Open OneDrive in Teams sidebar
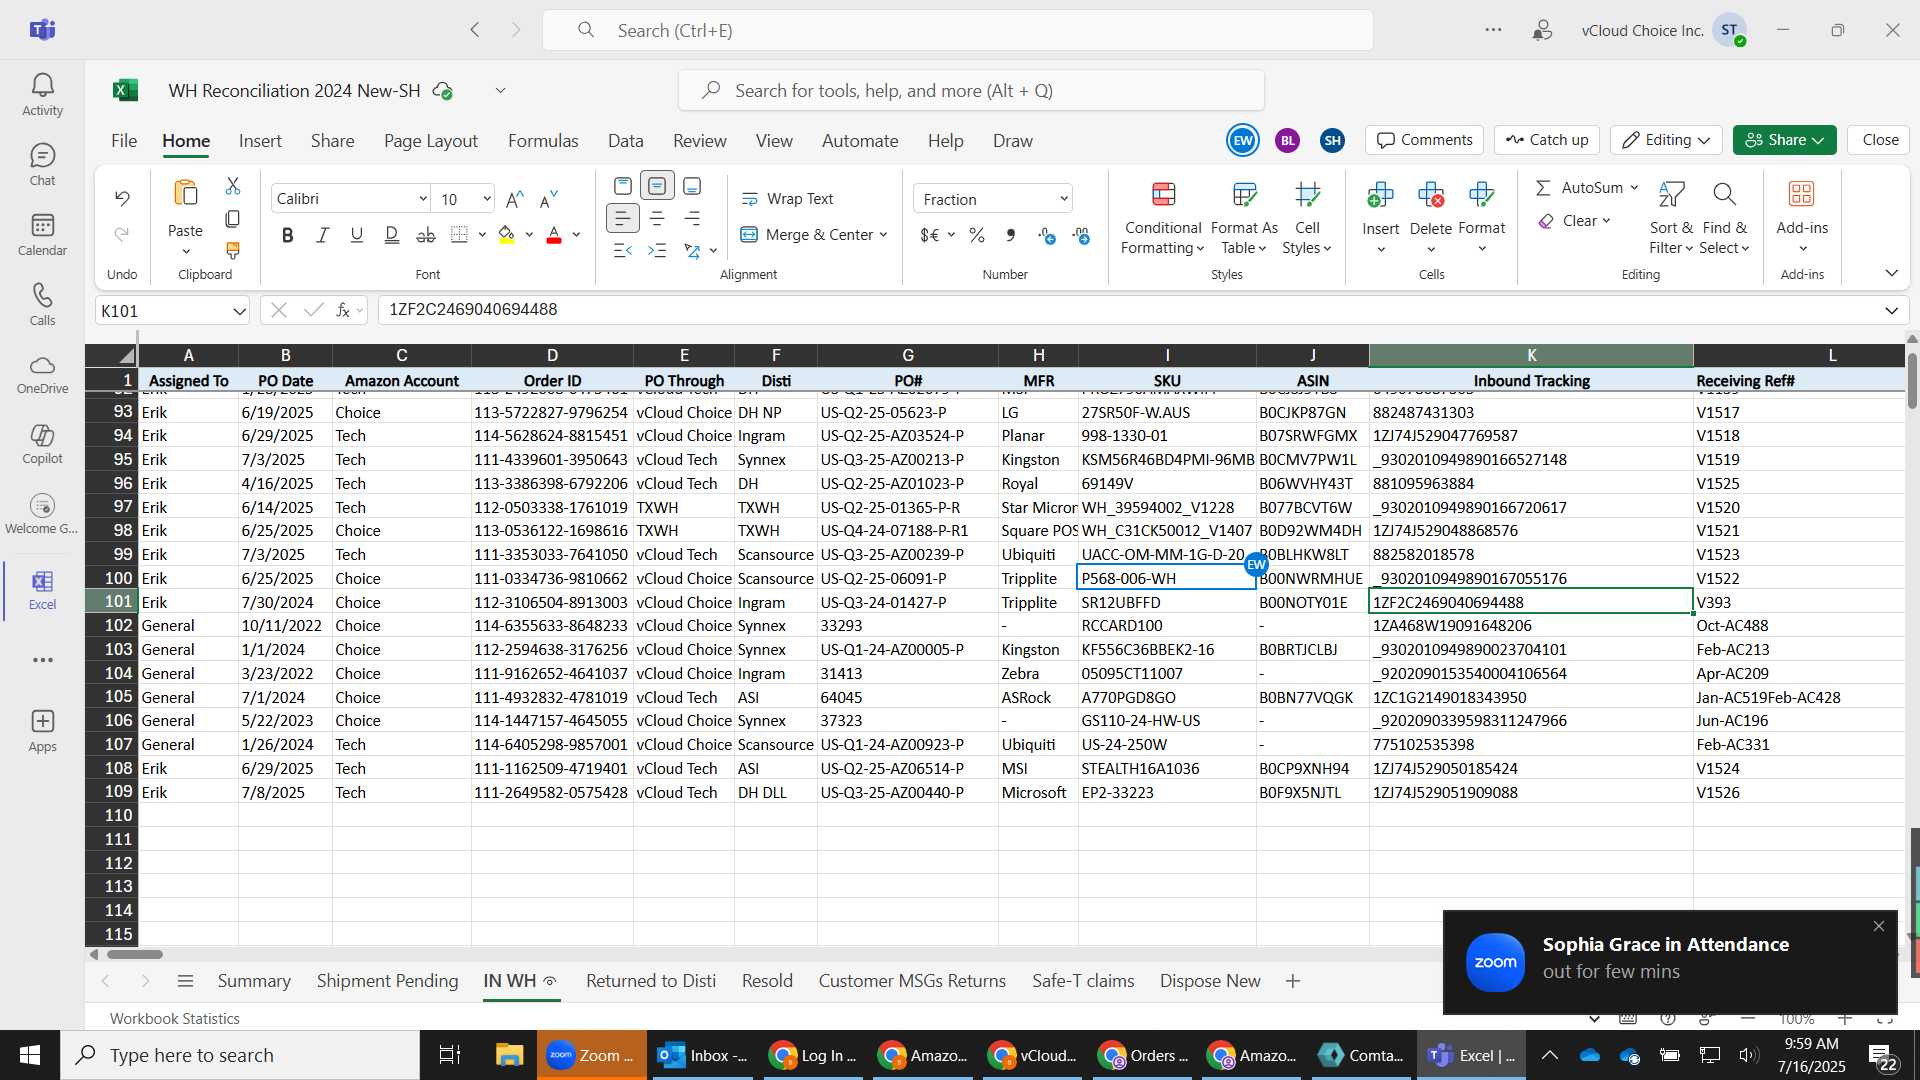This screenshot has height=1080, width=1920. [x=42, y=374]
